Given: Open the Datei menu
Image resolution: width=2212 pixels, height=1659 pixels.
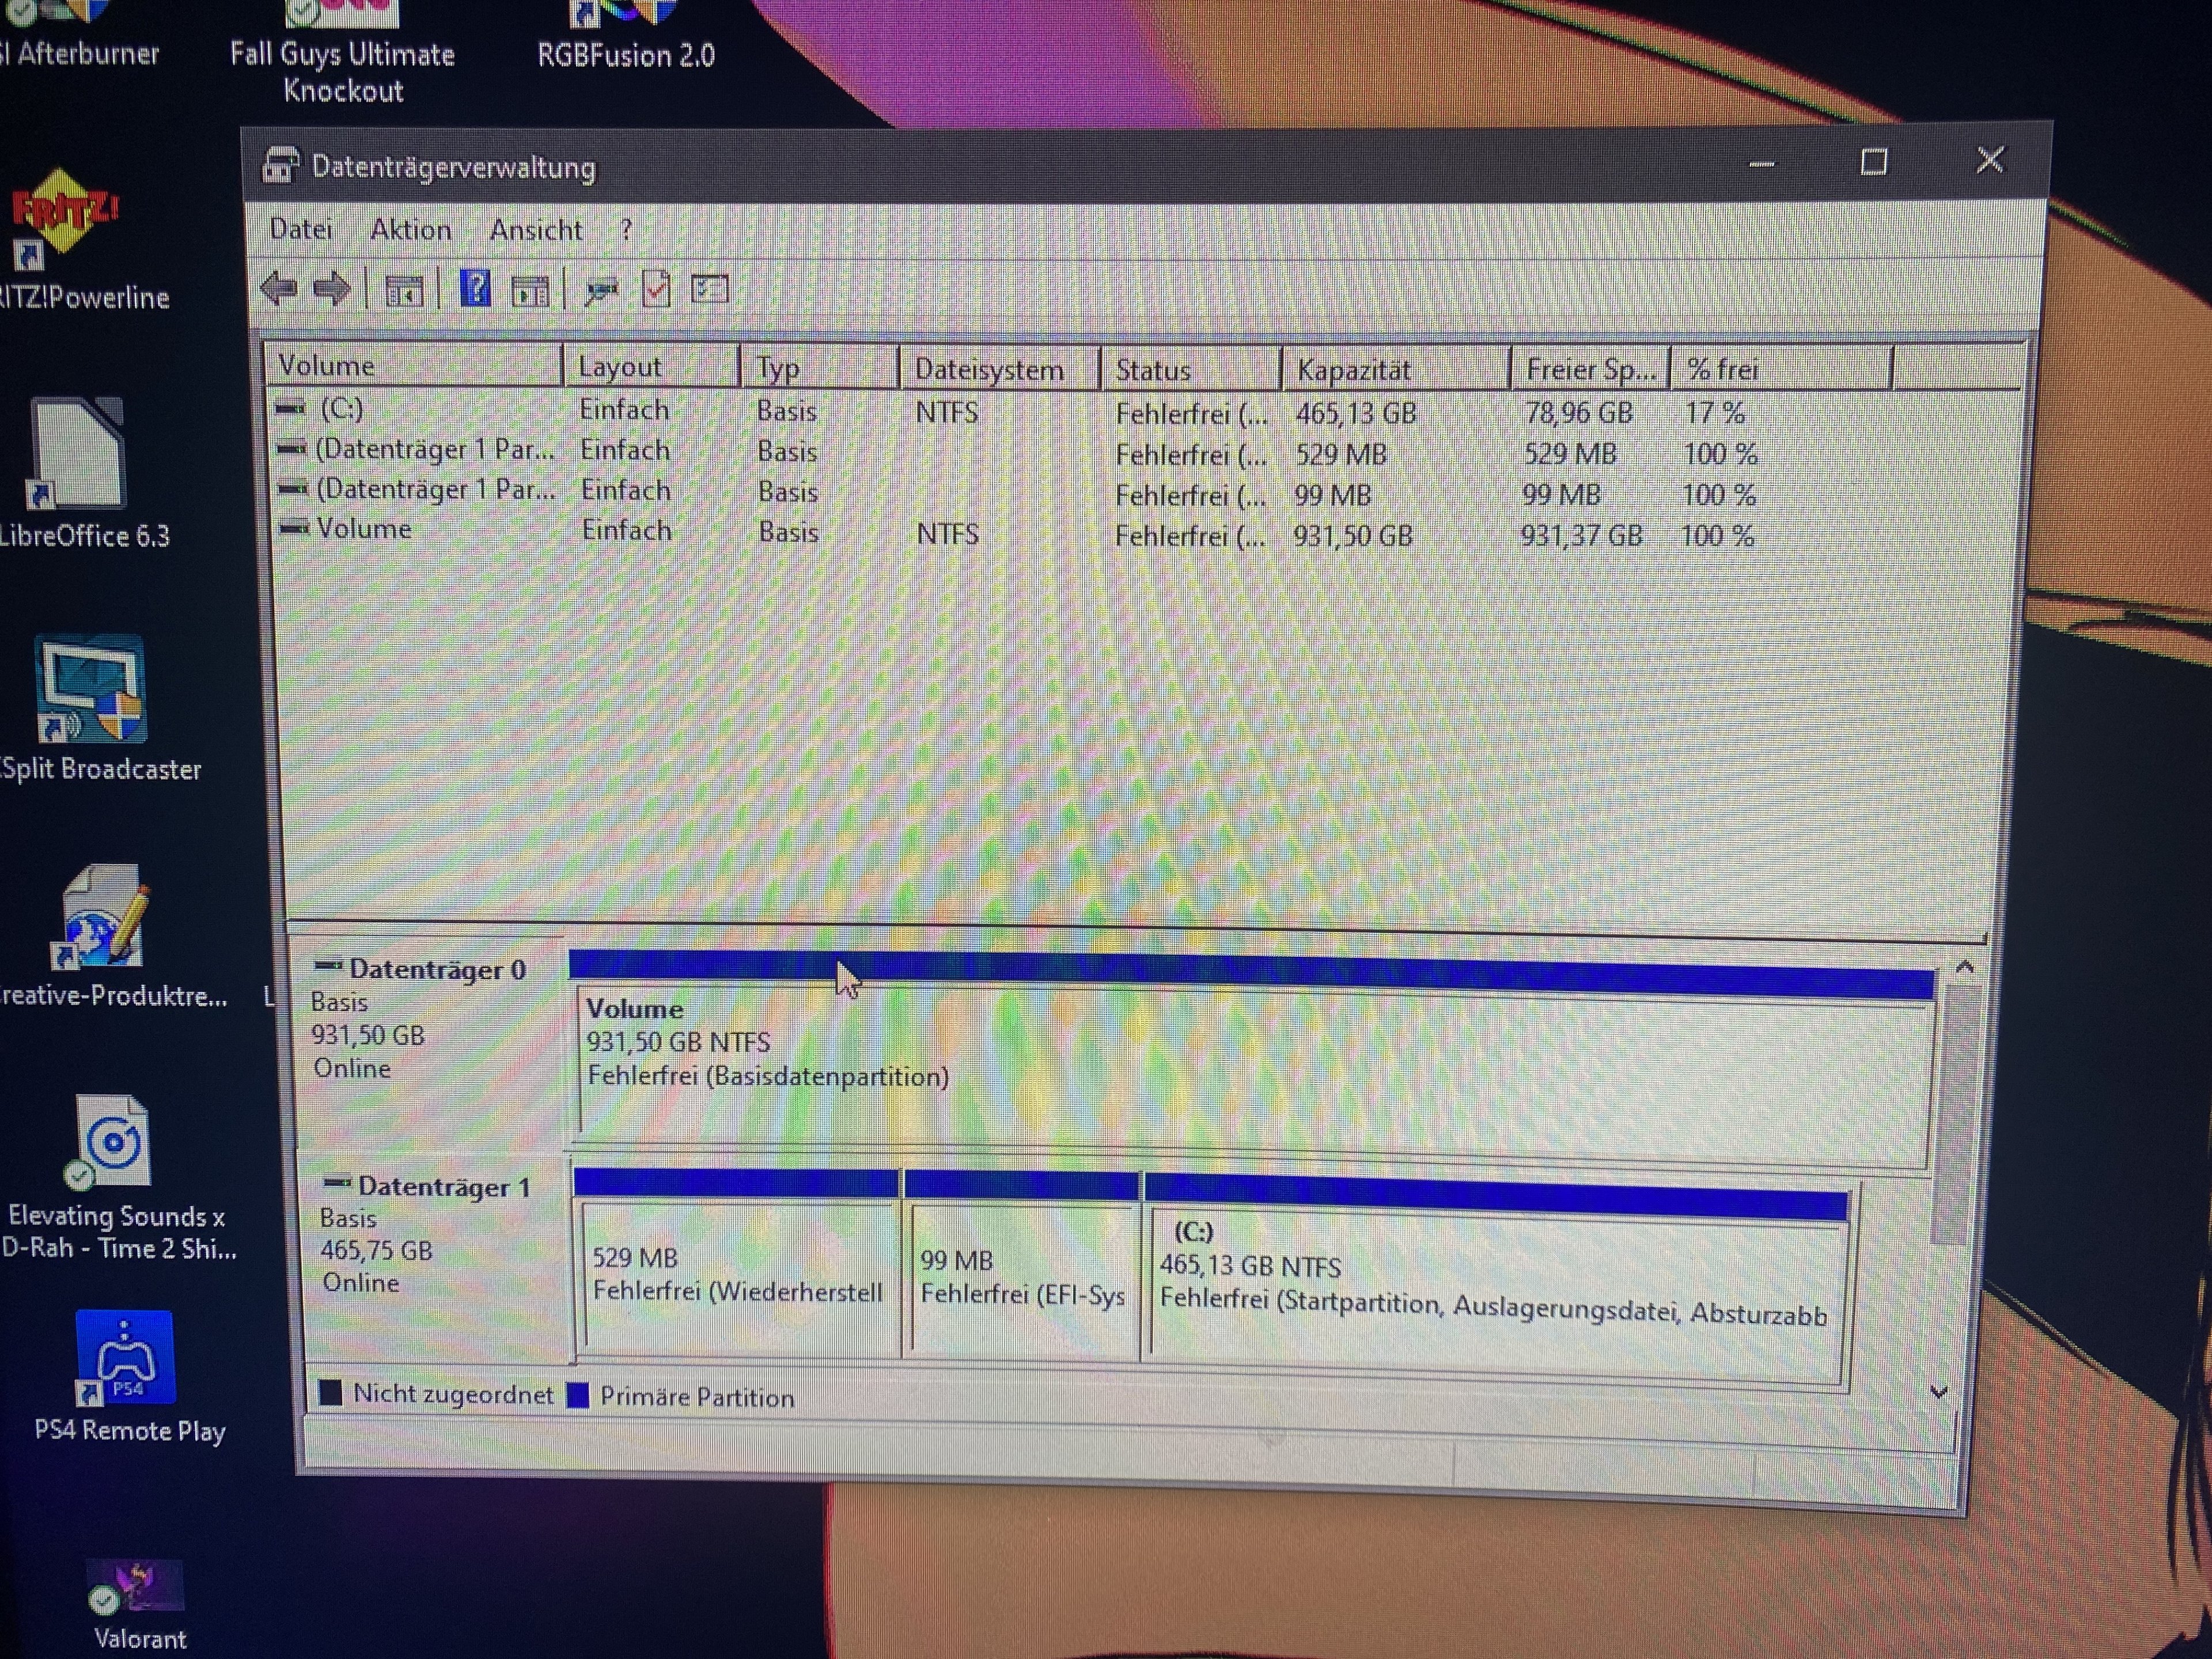Looking at the screenshot, I should [300, 230].
